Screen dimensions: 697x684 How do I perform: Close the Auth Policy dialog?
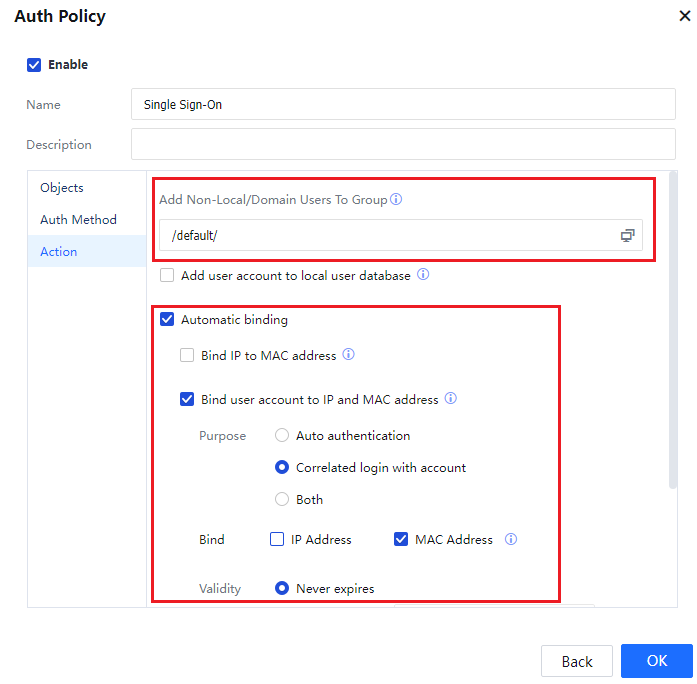coord(682,16)
